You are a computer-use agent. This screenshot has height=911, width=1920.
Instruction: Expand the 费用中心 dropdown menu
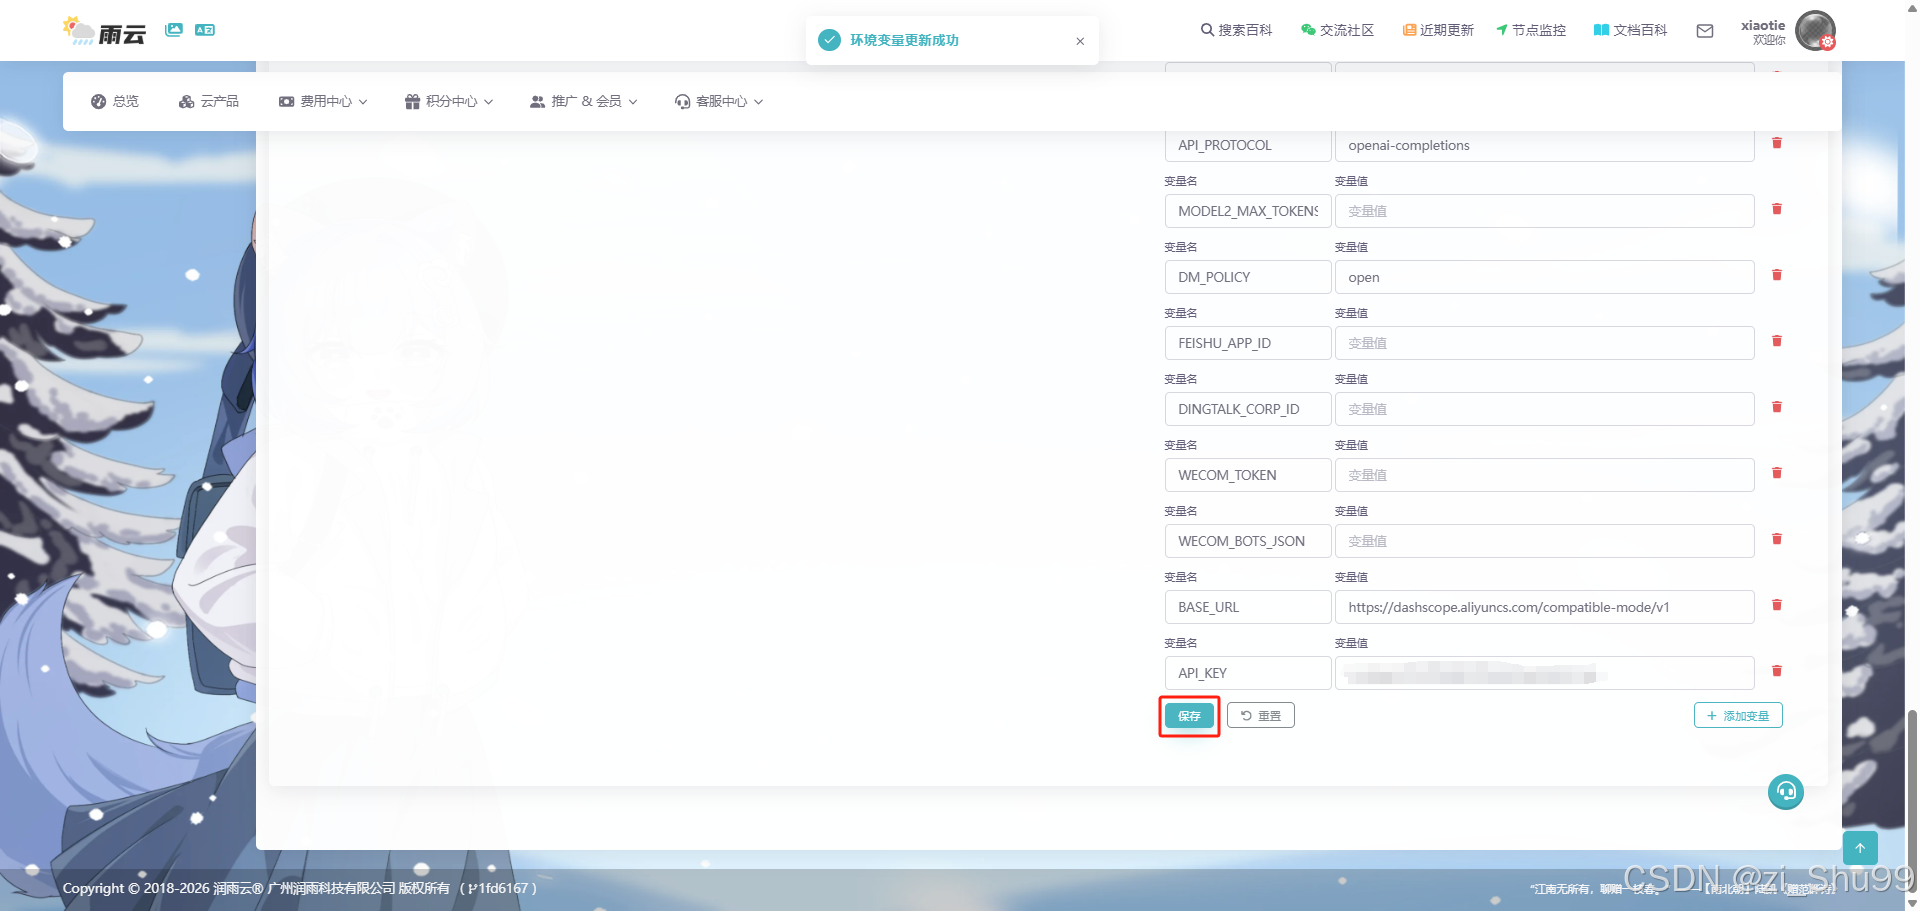point(322,100)
